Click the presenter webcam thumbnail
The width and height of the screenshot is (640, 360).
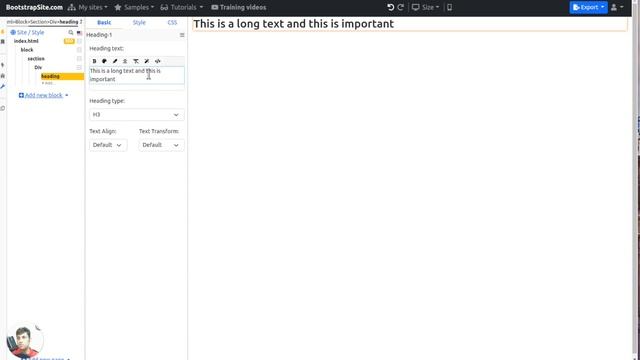[x=24, y=341]
